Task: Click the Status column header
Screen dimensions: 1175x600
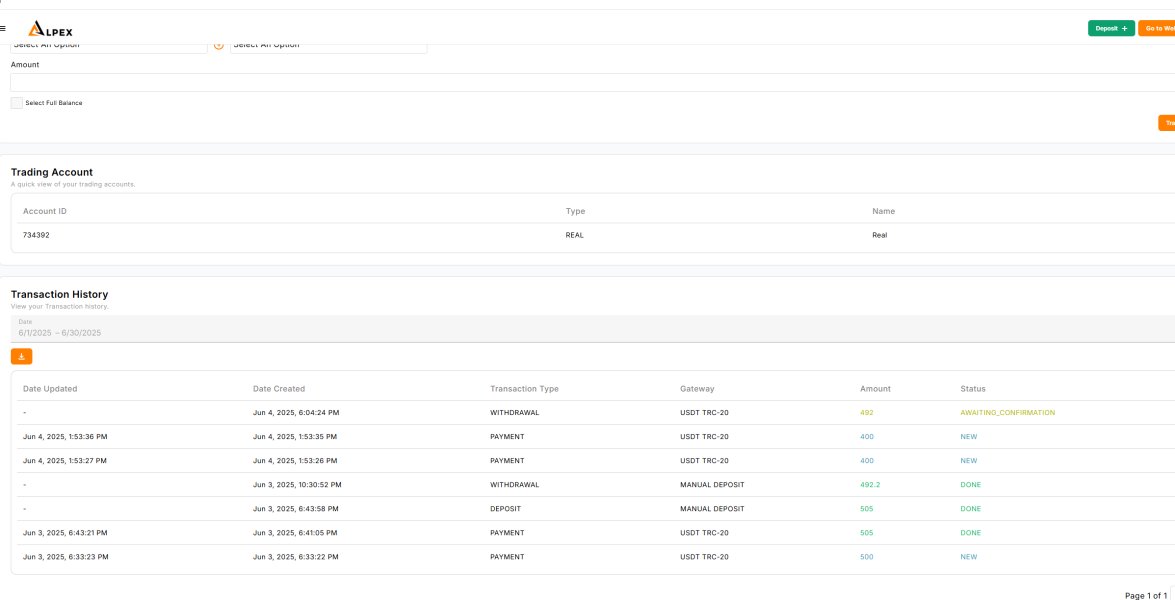Action: 972,389
